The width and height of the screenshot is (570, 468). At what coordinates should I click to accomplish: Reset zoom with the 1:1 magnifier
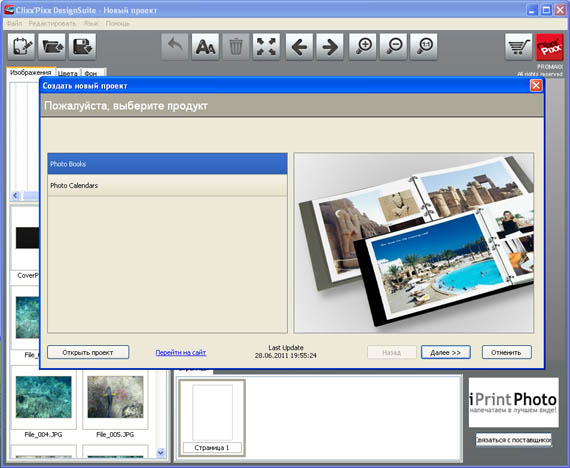(x=424, y=47)
